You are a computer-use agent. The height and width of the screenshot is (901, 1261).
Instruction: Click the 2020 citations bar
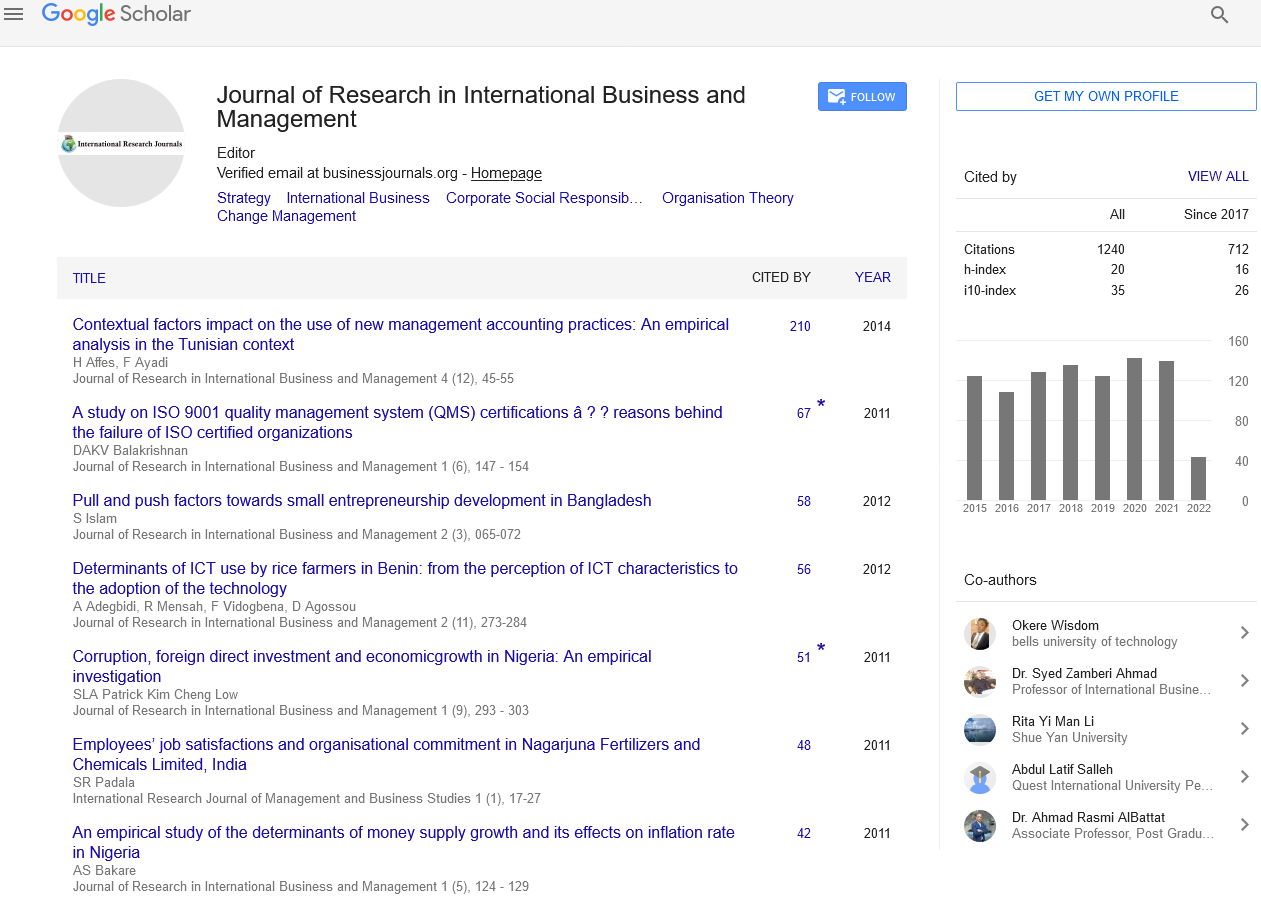pyautogui.click(x=1135, y=429)
